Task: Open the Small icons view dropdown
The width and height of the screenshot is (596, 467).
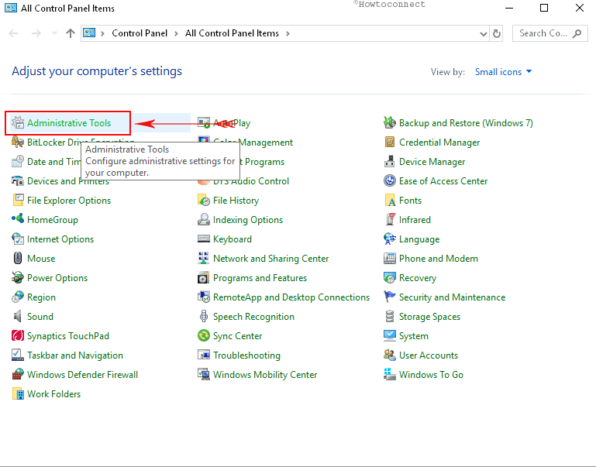Action: click(503, 72)
